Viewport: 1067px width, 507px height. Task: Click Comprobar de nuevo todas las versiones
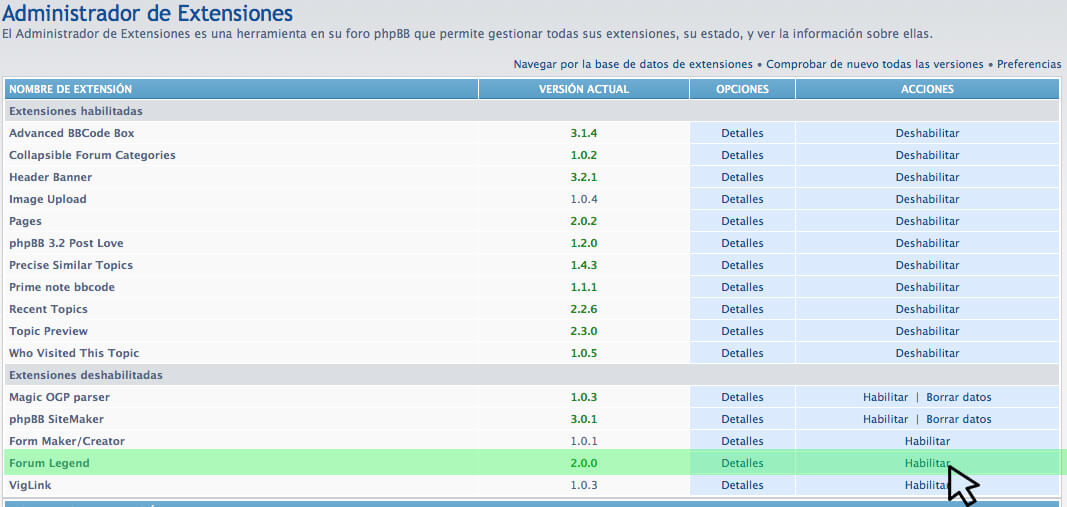(x=875, y=64)
